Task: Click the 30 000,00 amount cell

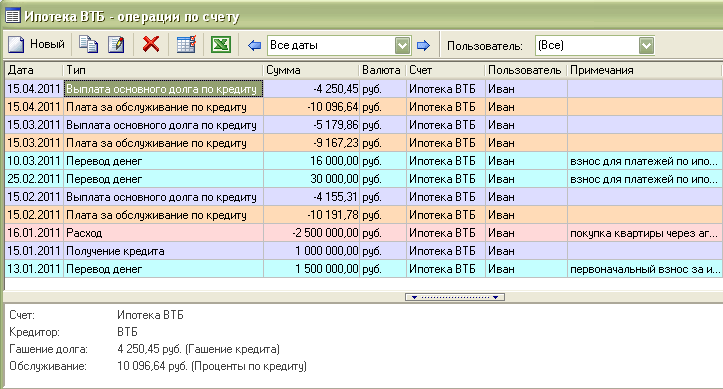Action: (312, 179)
